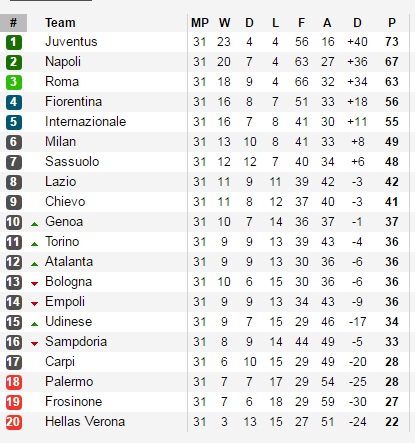Image resolution: width=415 pixels, height=443 pixels.
Task: Click Palermo rank 18 red badge
Action: pyautogui.click(x=14, y=382)
